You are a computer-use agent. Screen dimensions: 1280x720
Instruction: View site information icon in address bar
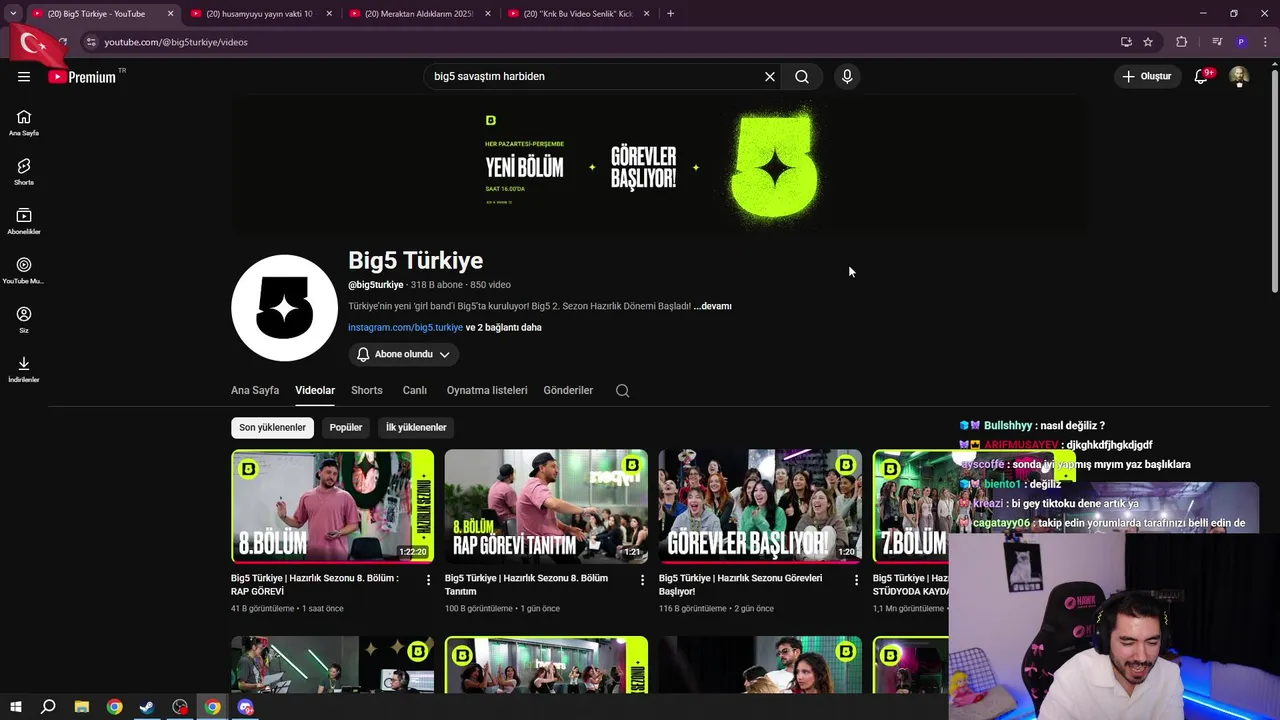click(91, 42)
